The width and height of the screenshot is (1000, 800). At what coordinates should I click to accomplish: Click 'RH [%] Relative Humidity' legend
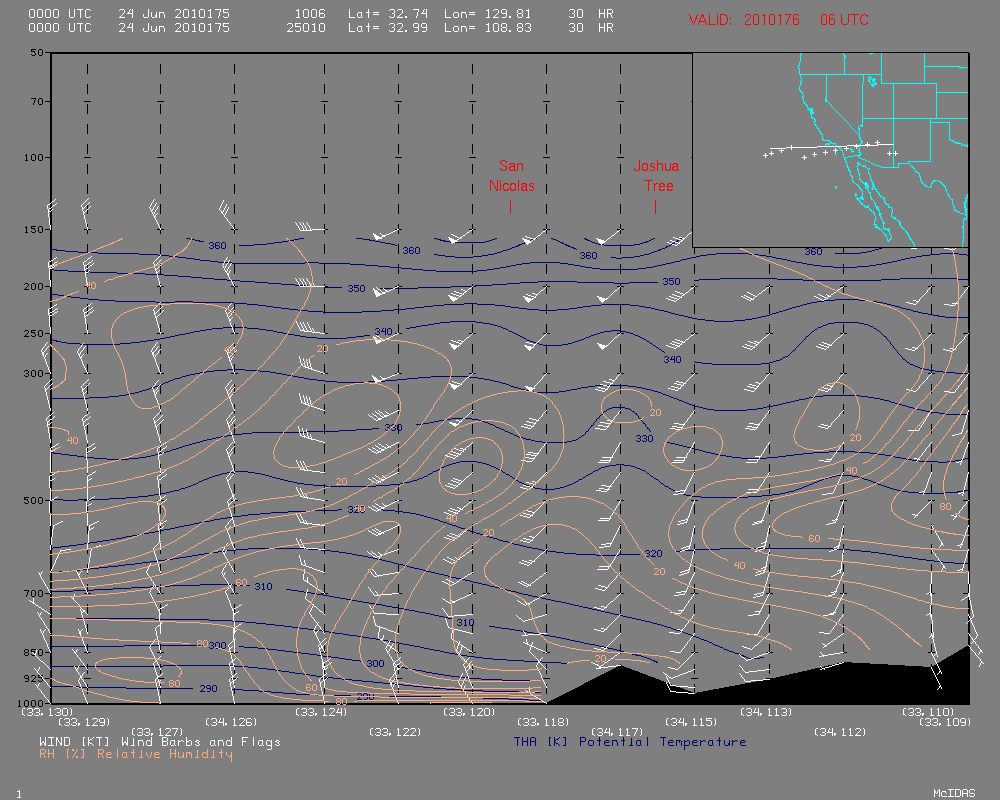(136, 754)
